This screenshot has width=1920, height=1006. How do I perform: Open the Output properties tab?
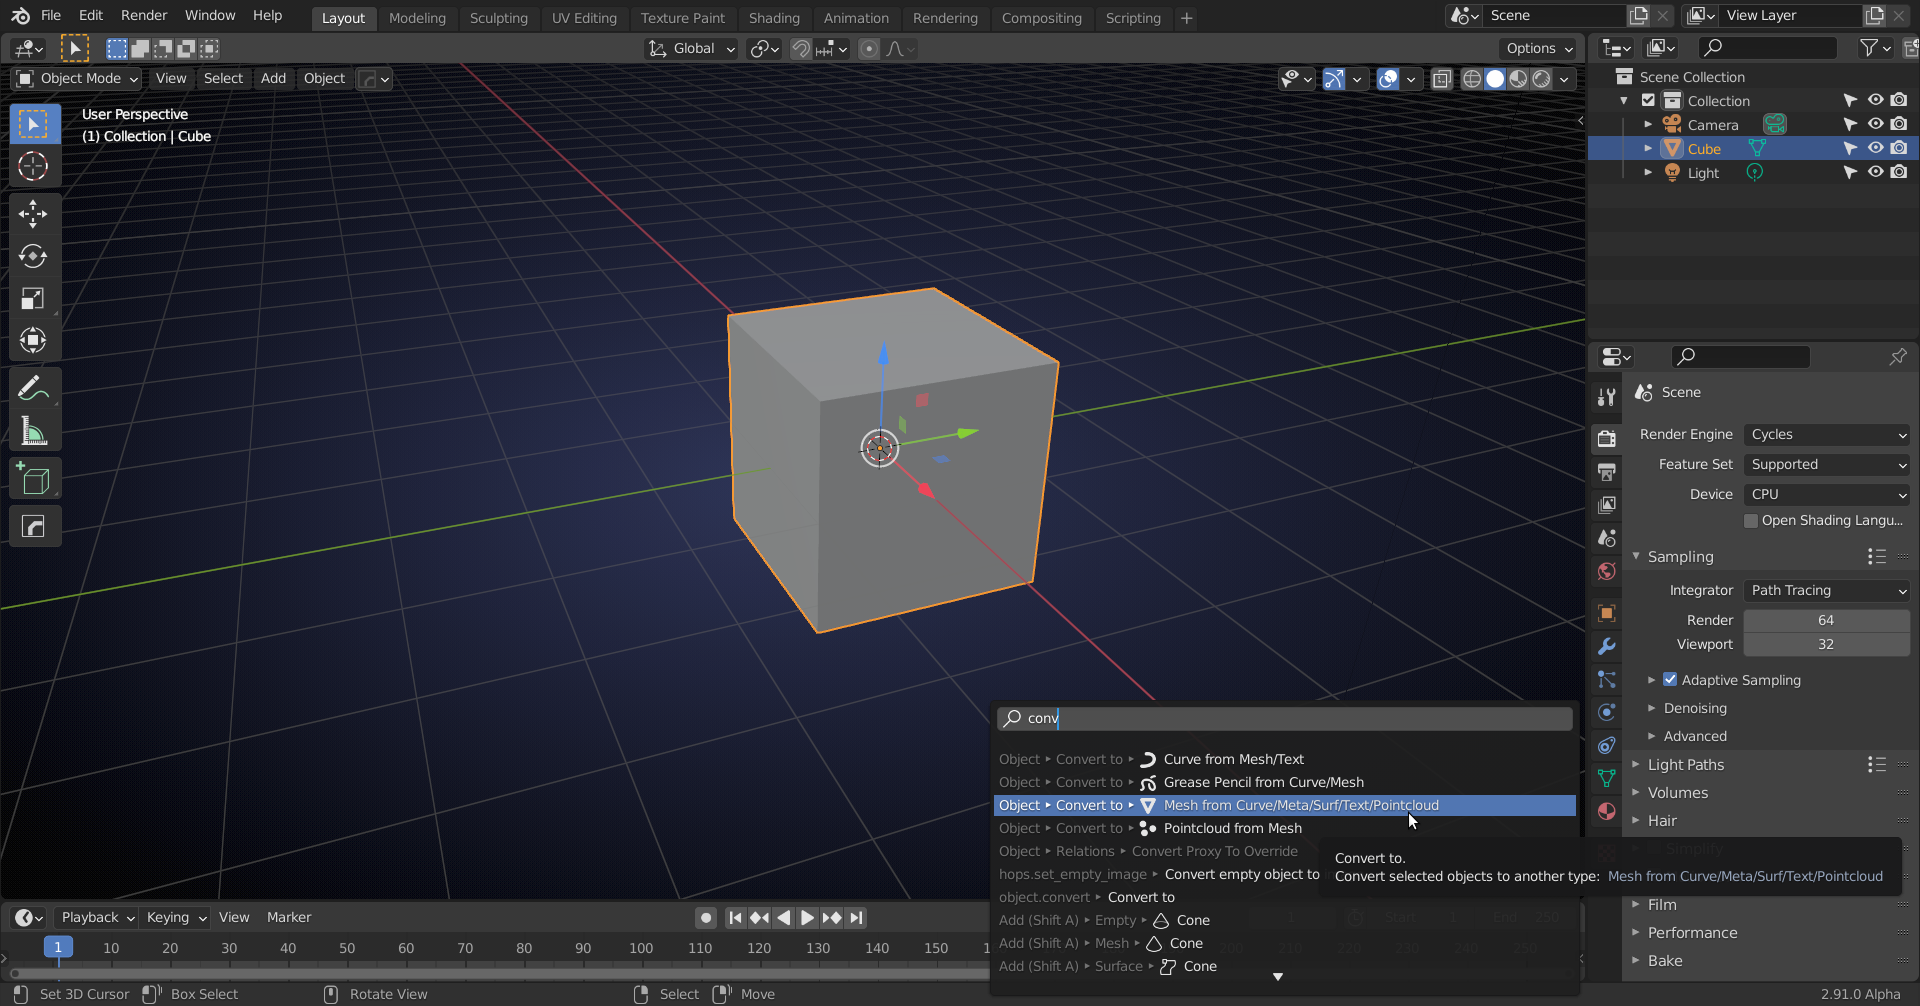point(1607,471)
